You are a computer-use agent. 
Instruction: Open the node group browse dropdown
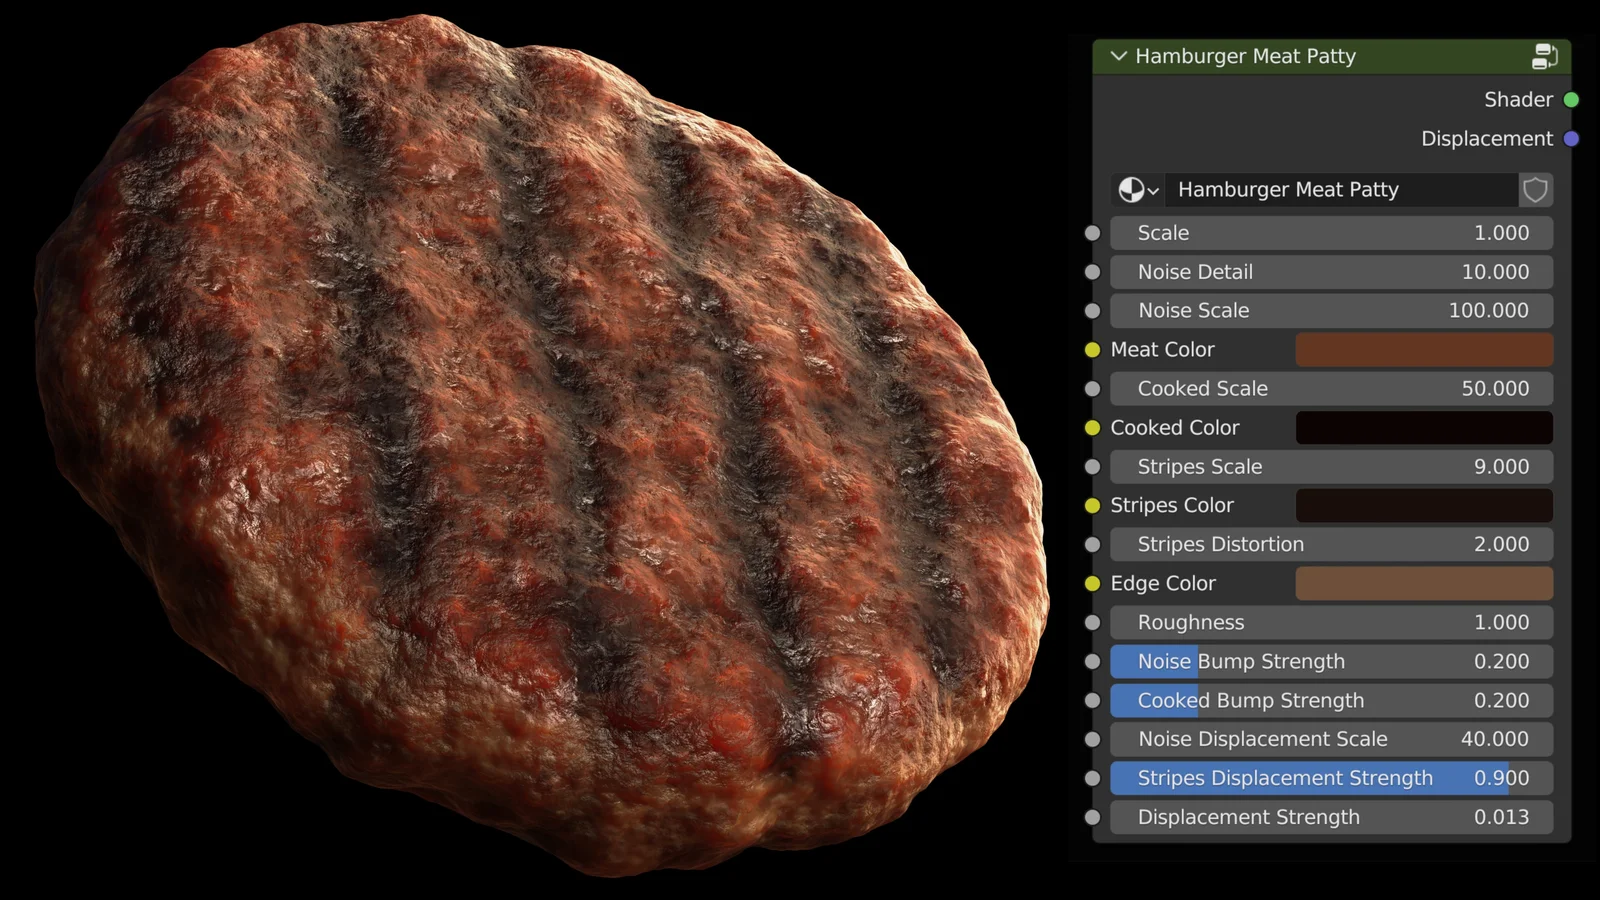click(1138, 190)
